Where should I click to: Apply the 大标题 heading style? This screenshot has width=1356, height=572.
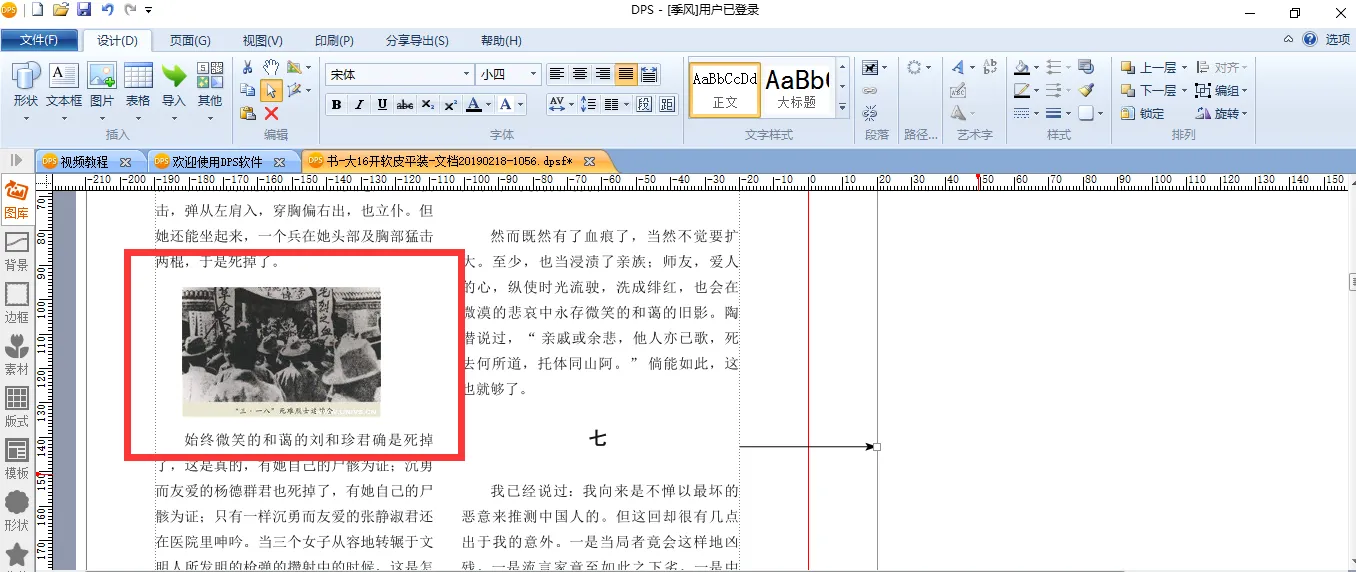point(797,90)
